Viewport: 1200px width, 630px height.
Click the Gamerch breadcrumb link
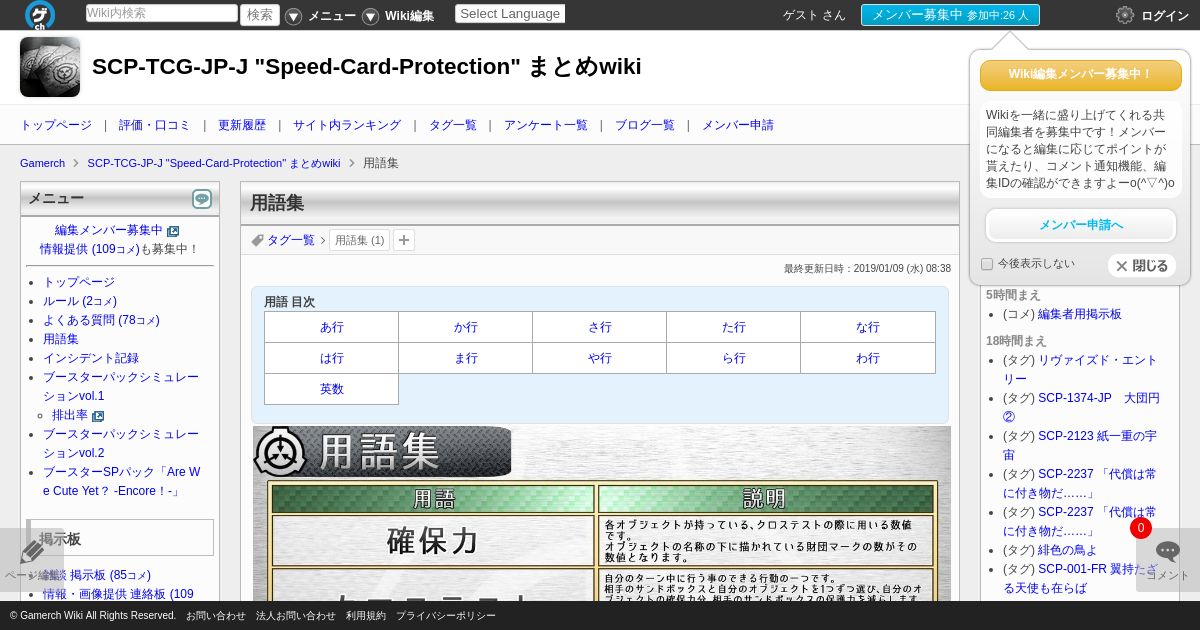tap(42, 163)
